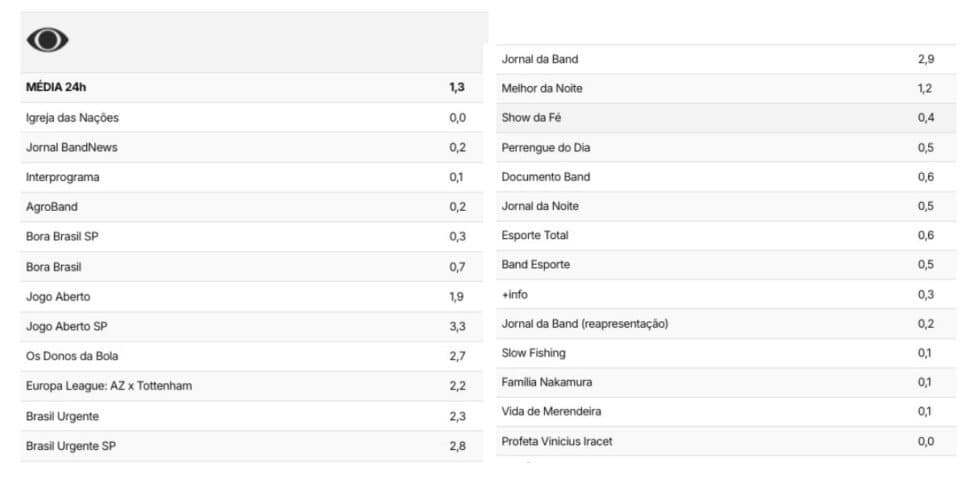Image resolution: width=966 pixels, height=483 pixels.
Task: Click the Band eye logo icon
Action: click(x=47, y=40)
